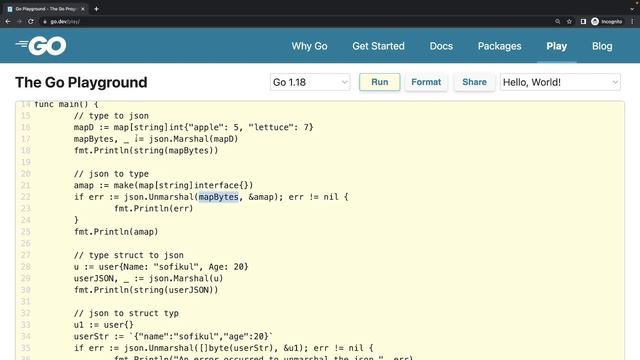Click line "amap := make(map[string]interface{})"
640x360 pixels.
click(163, 185)
